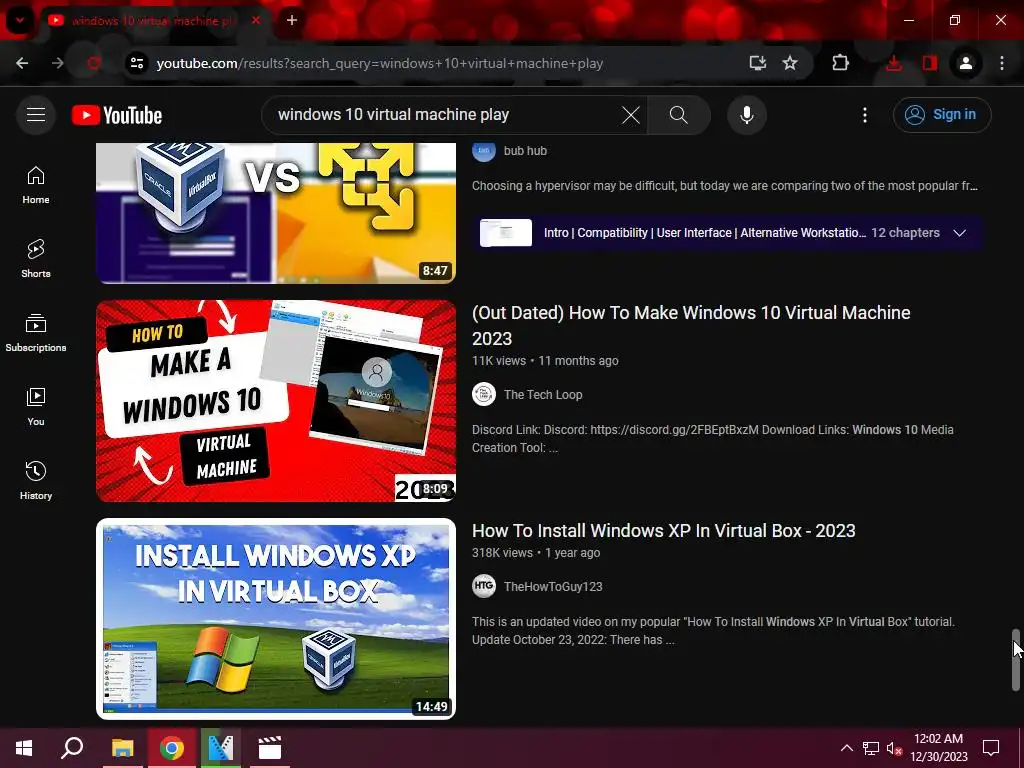Click TheHowToGuy123 channel avatar
The height and width of the screenshot is (768, 1024).
[484, 586]
